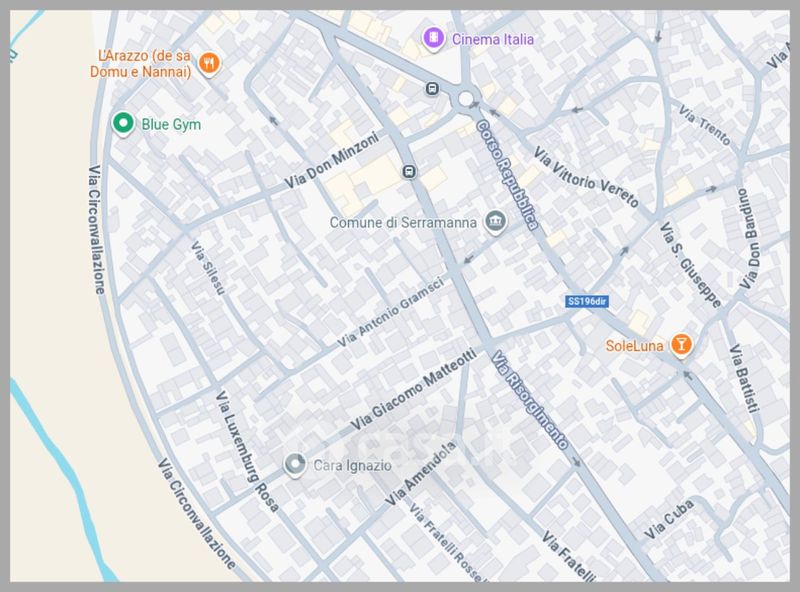This screenshot has height=592, width=800.
Task: Click the green Blue Gym marker
Action: pos(123,123)
